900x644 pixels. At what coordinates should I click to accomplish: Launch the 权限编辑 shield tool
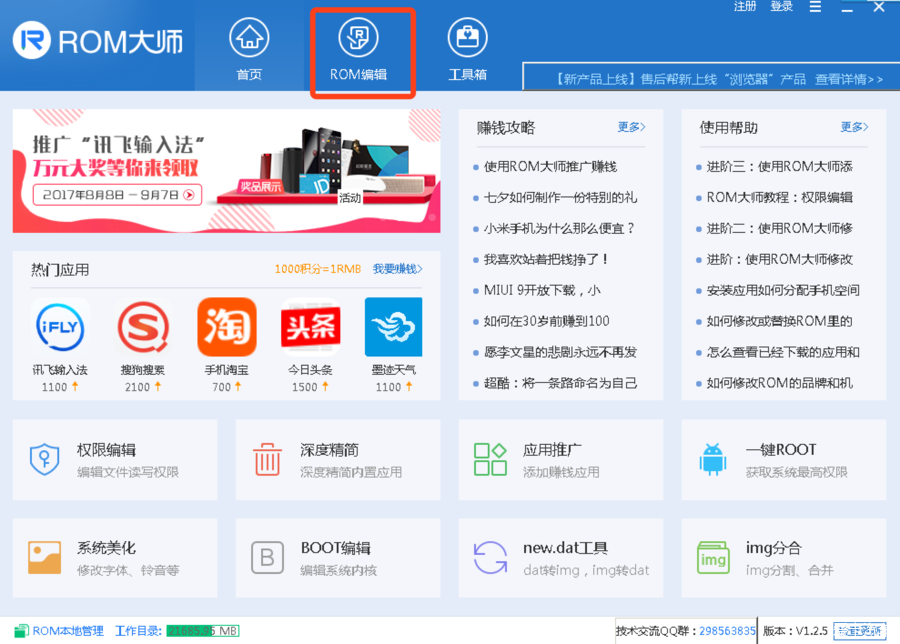coord(115,460)
